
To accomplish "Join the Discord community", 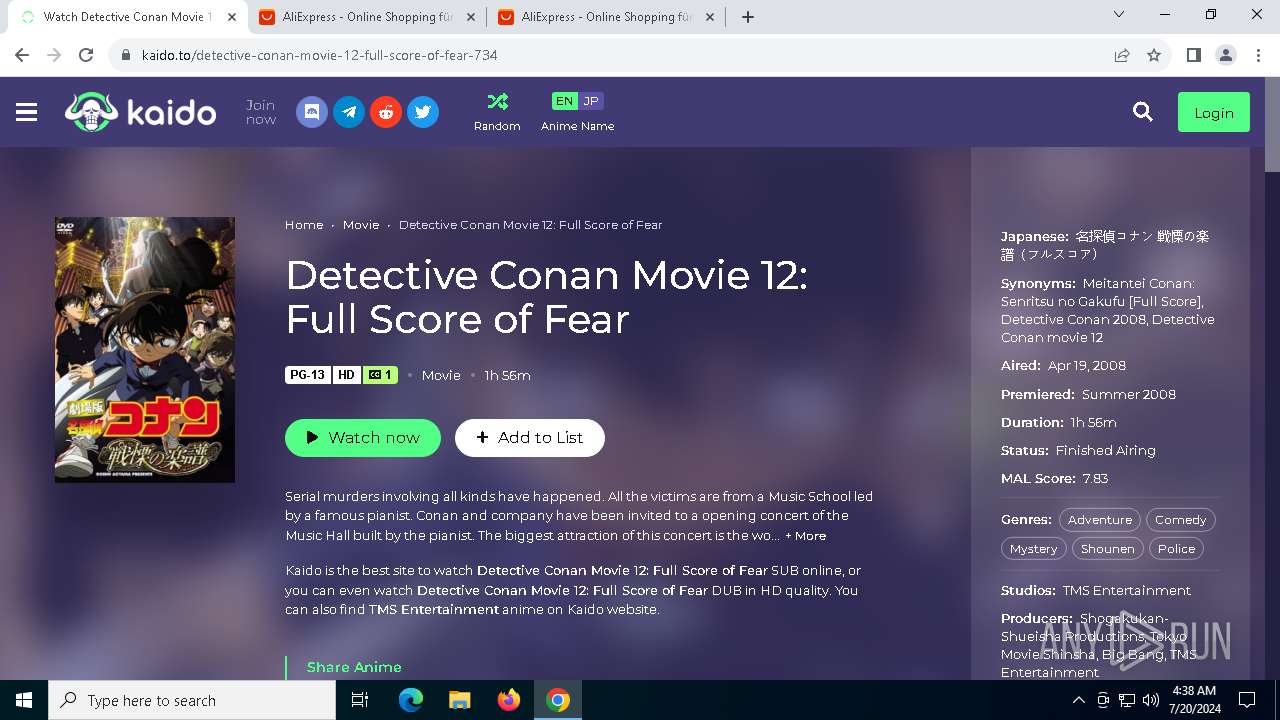I will click(312, 112).
